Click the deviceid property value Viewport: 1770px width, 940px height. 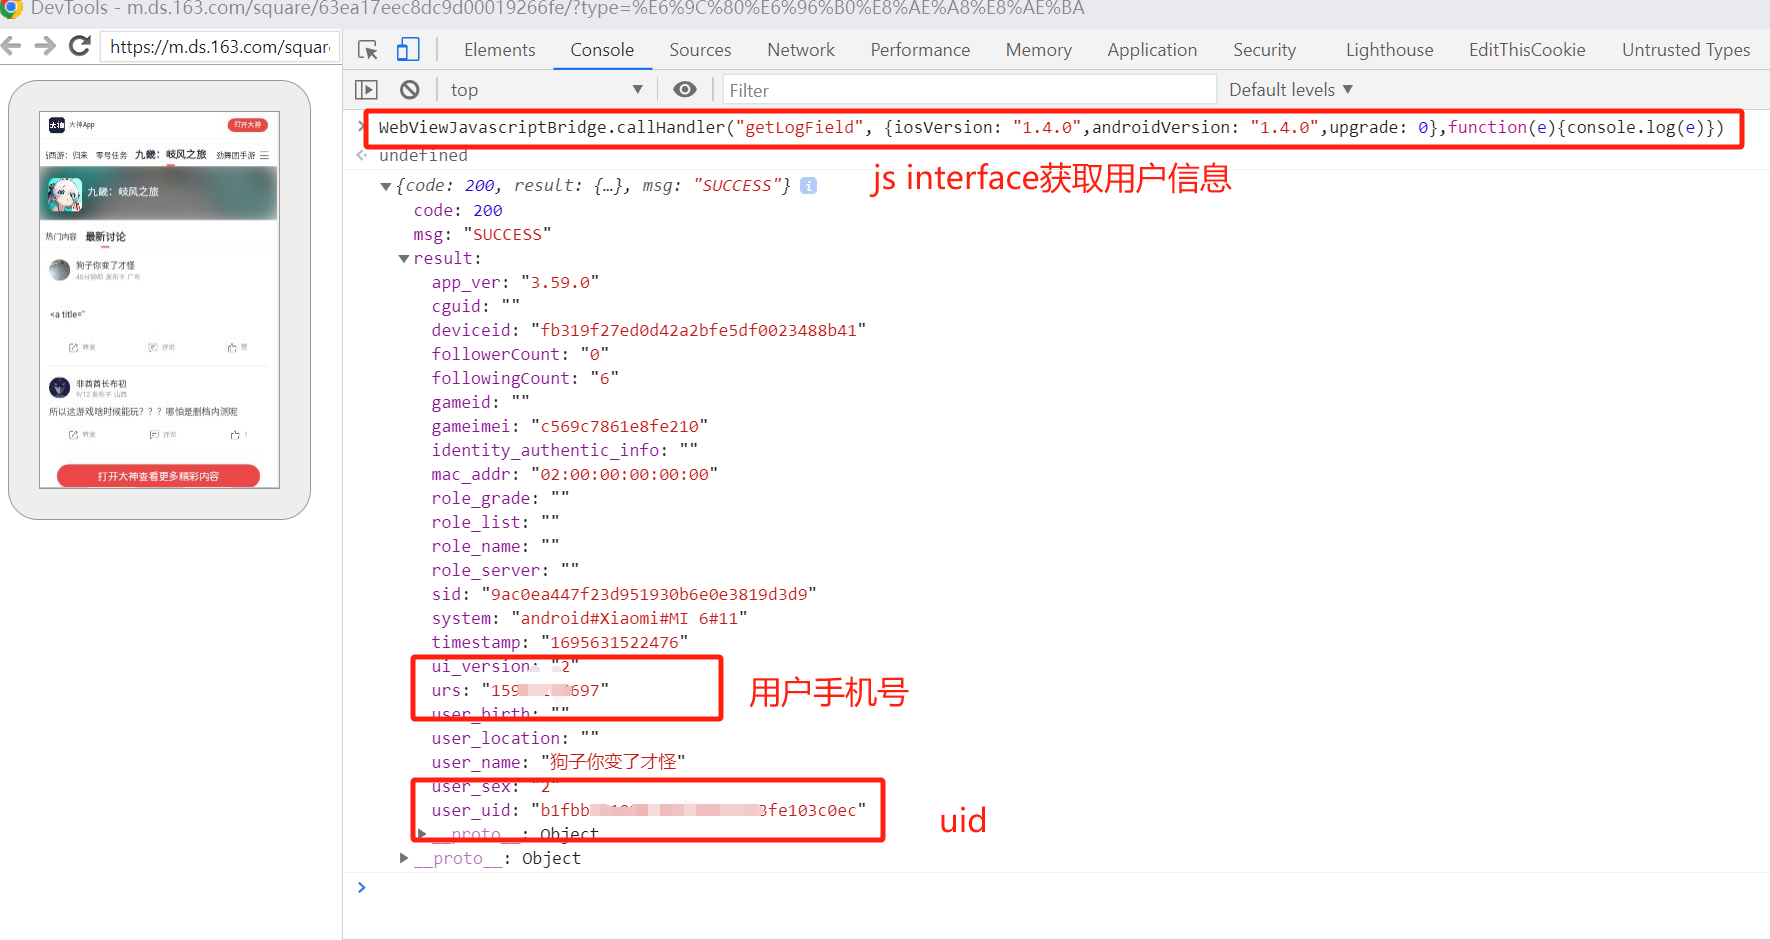click(x=698, y=330)
